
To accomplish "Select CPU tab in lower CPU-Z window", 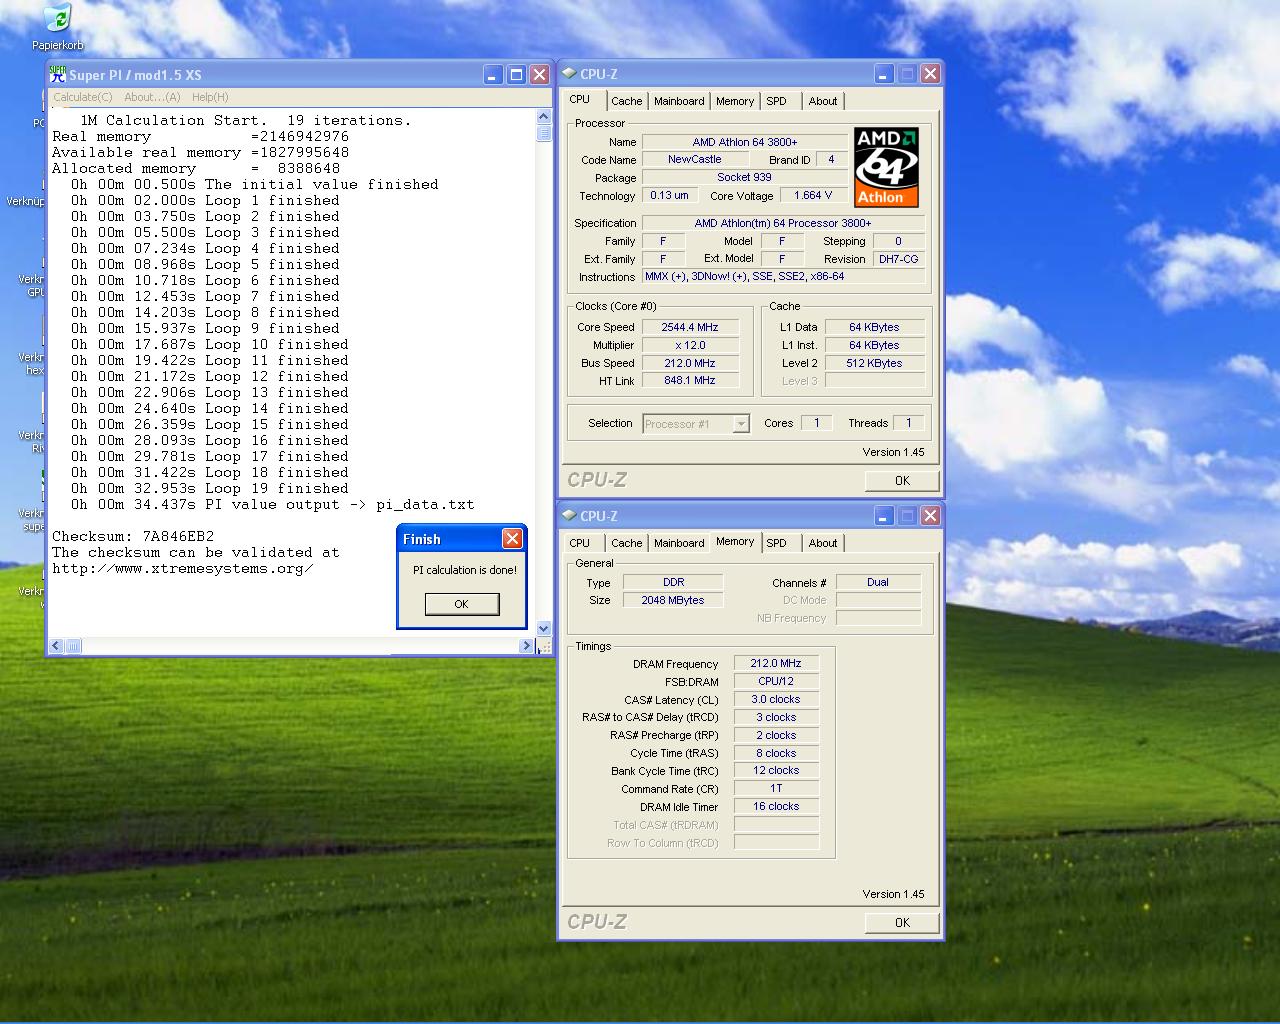I will pos(580,543).
